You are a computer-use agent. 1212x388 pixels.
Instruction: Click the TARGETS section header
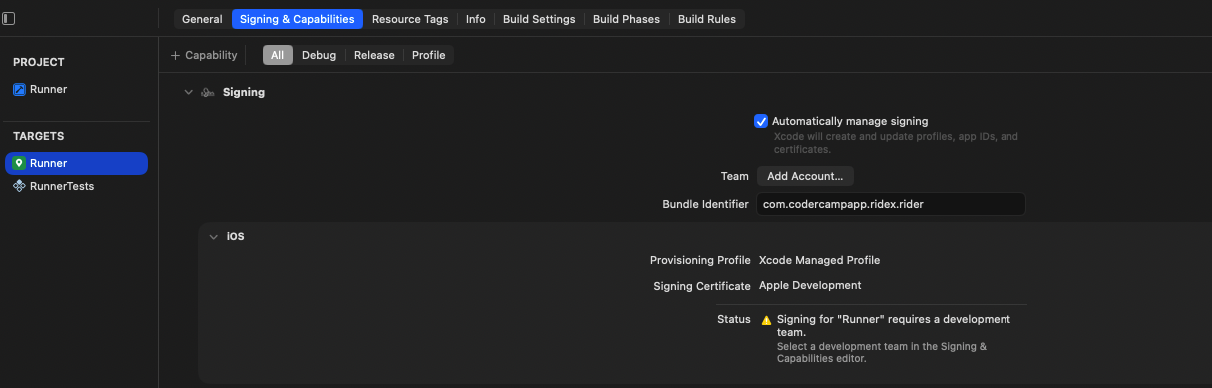pos(39,136)
